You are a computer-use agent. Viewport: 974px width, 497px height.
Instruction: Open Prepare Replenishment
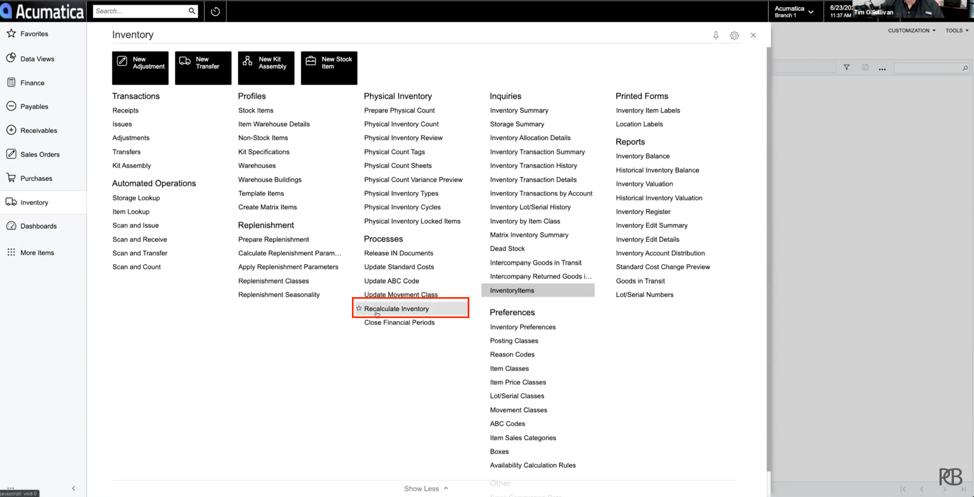273,239
